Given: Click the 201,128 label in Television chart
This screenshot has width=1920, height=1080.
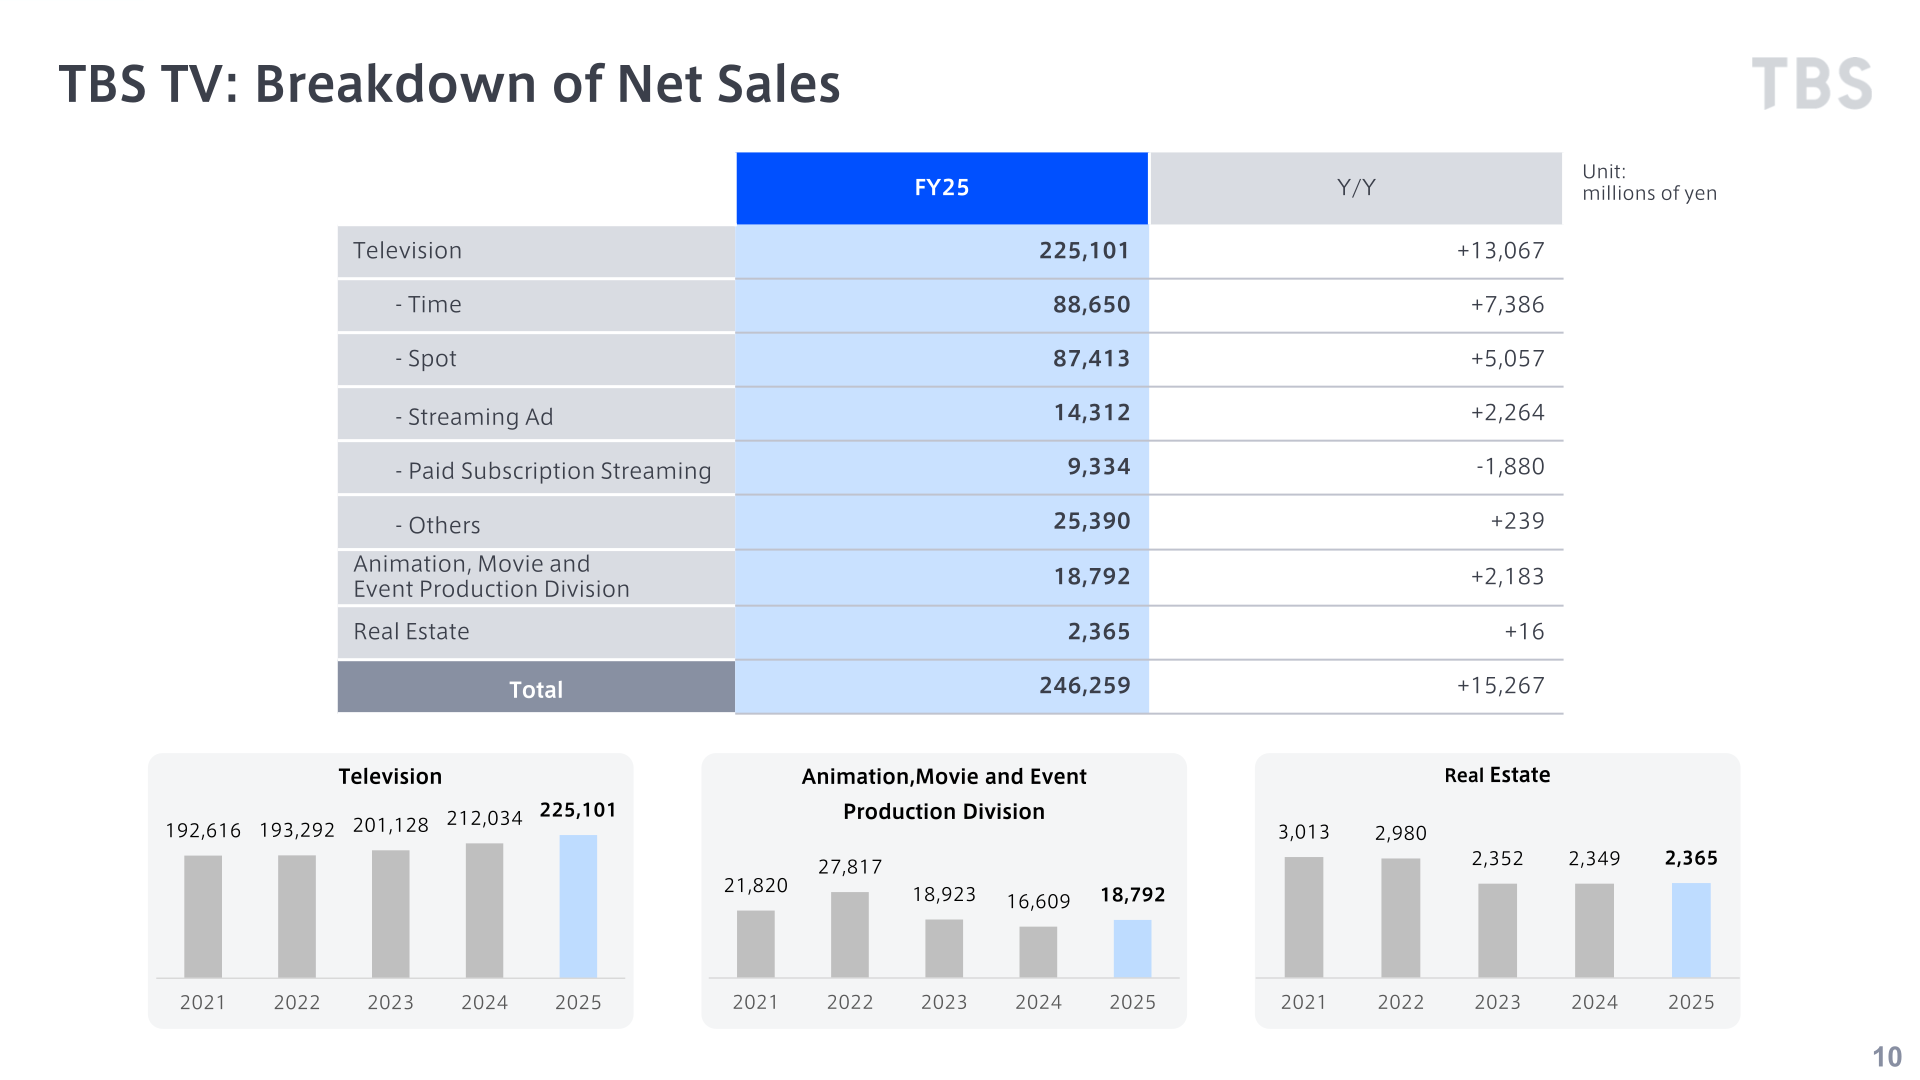Looking at the screenshot, I should (x=390, y=826).
